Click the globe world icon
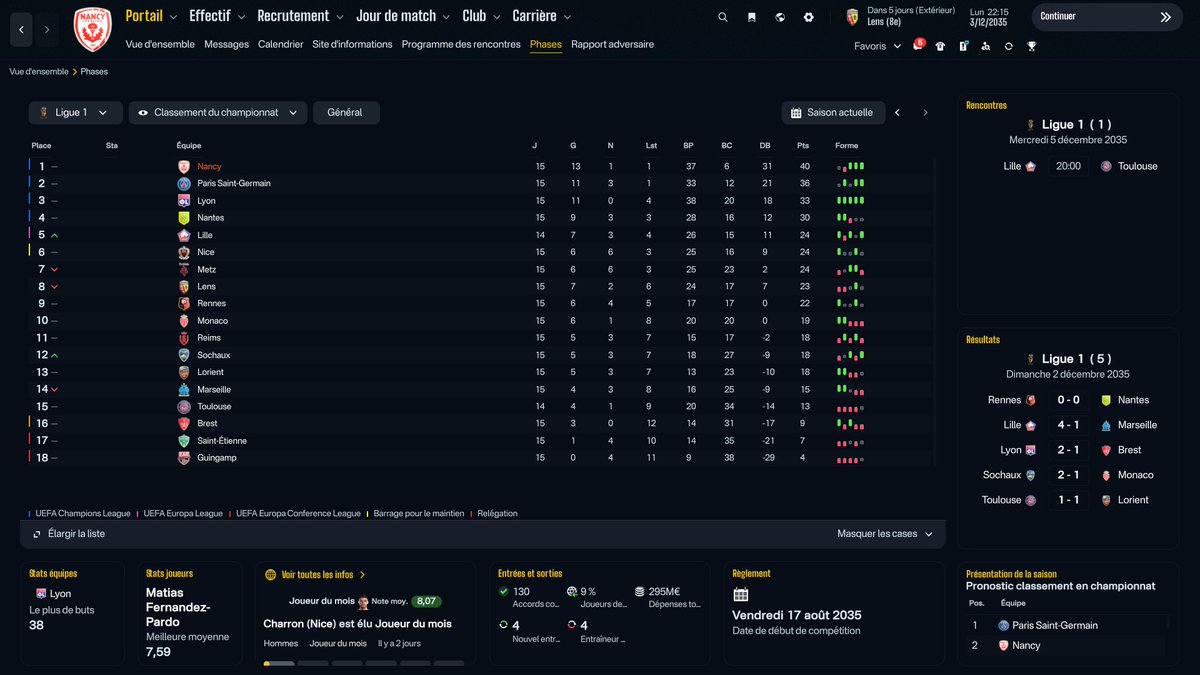Screen dimensions: 1200x675 [780, 17]
